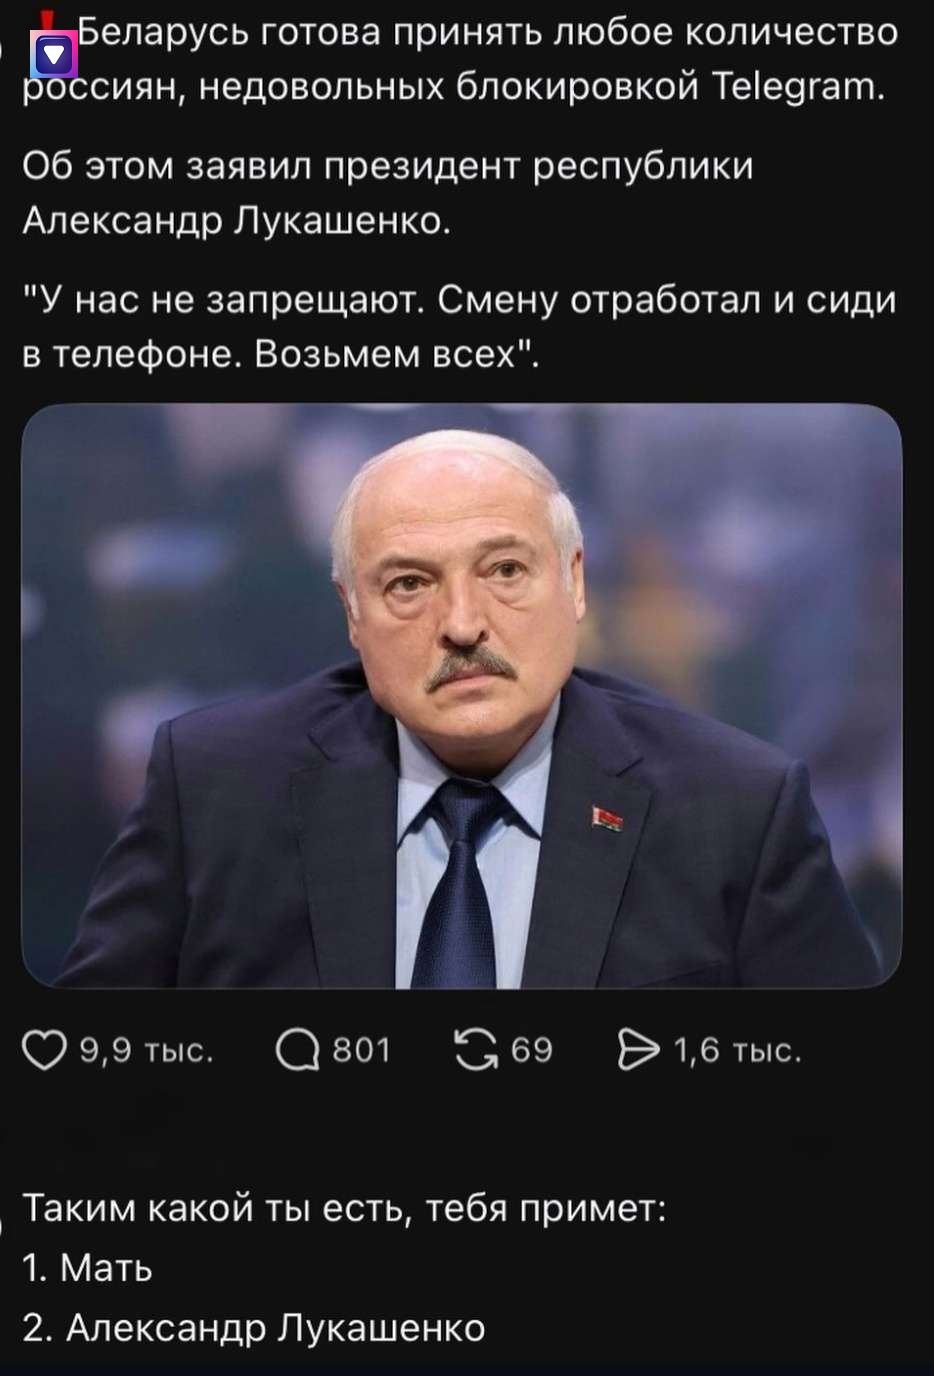Open comment 'Таким какой ты есть'
Image resolution: width=934 pixels, height=1376 pixels.
(344, 1209)
